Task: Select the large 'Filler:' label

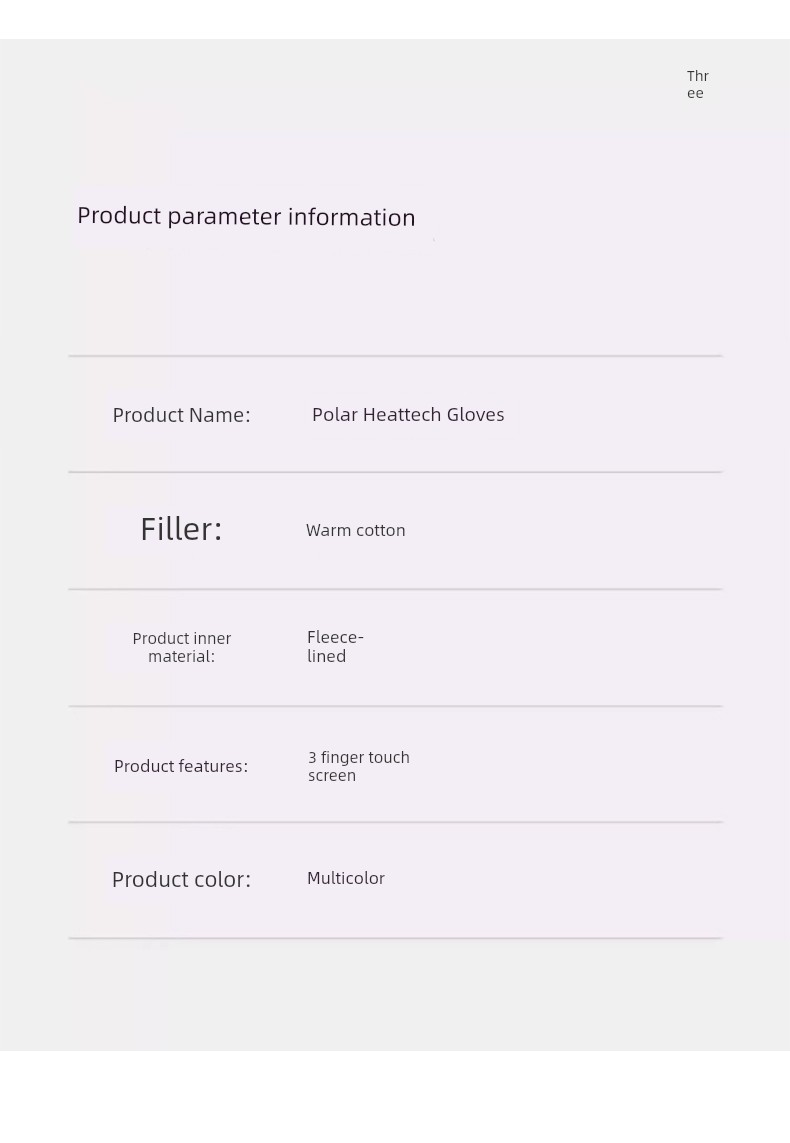Action: coord(181,529)
